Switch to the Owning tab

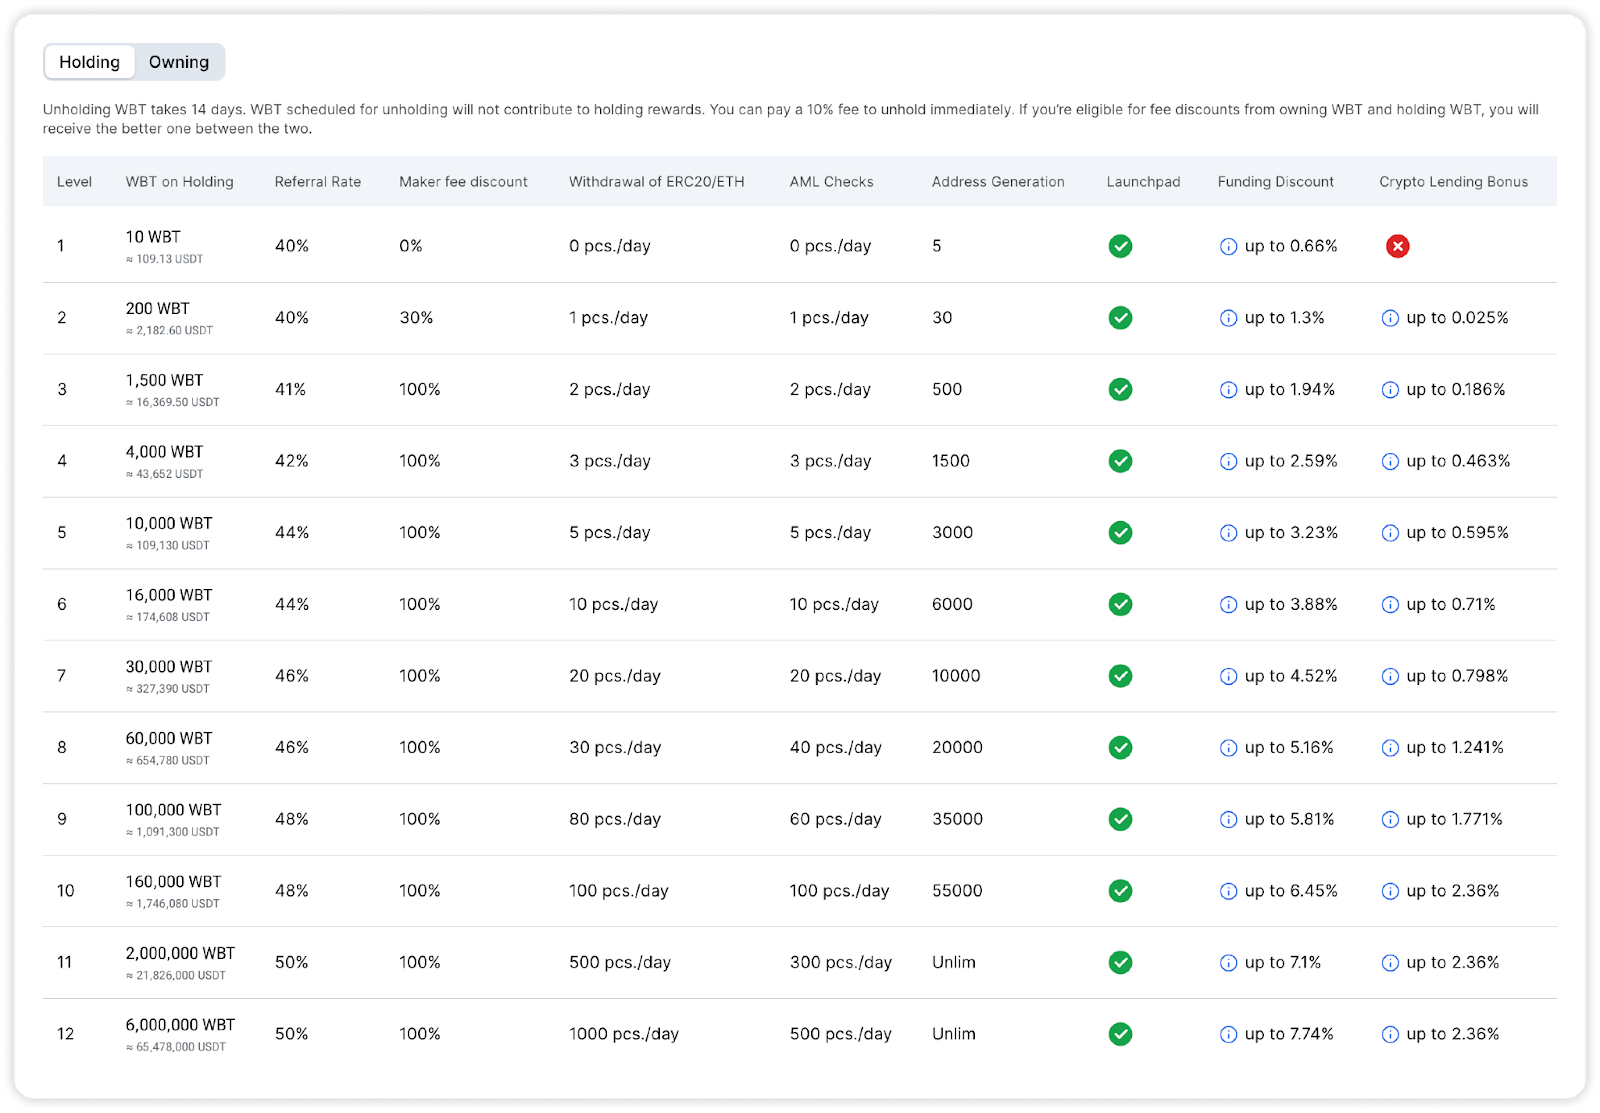(x=179, y=62)
